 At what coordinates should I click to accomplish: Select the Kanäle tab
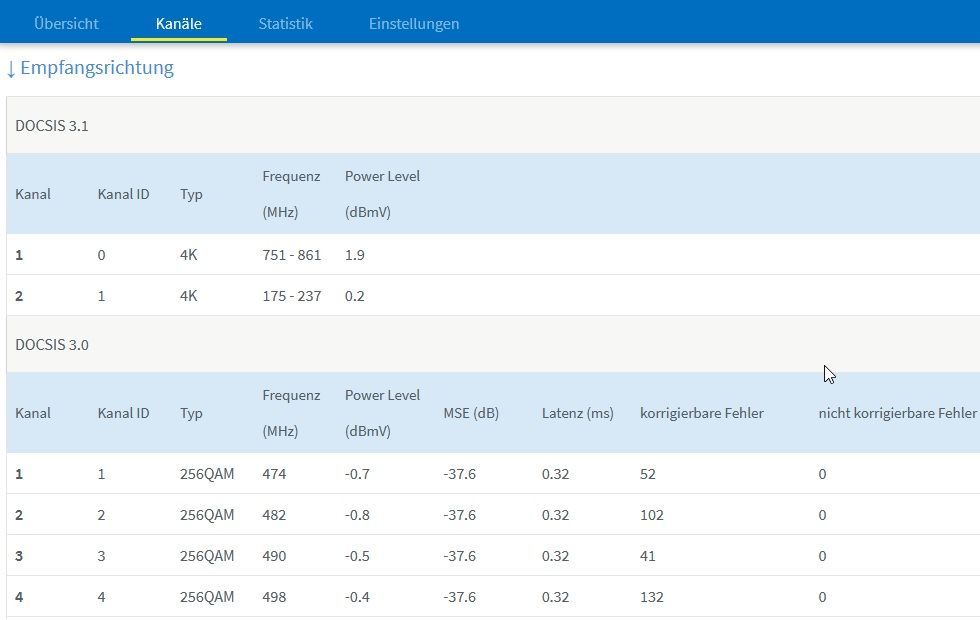pyautogui.click(x=179, y=23)
